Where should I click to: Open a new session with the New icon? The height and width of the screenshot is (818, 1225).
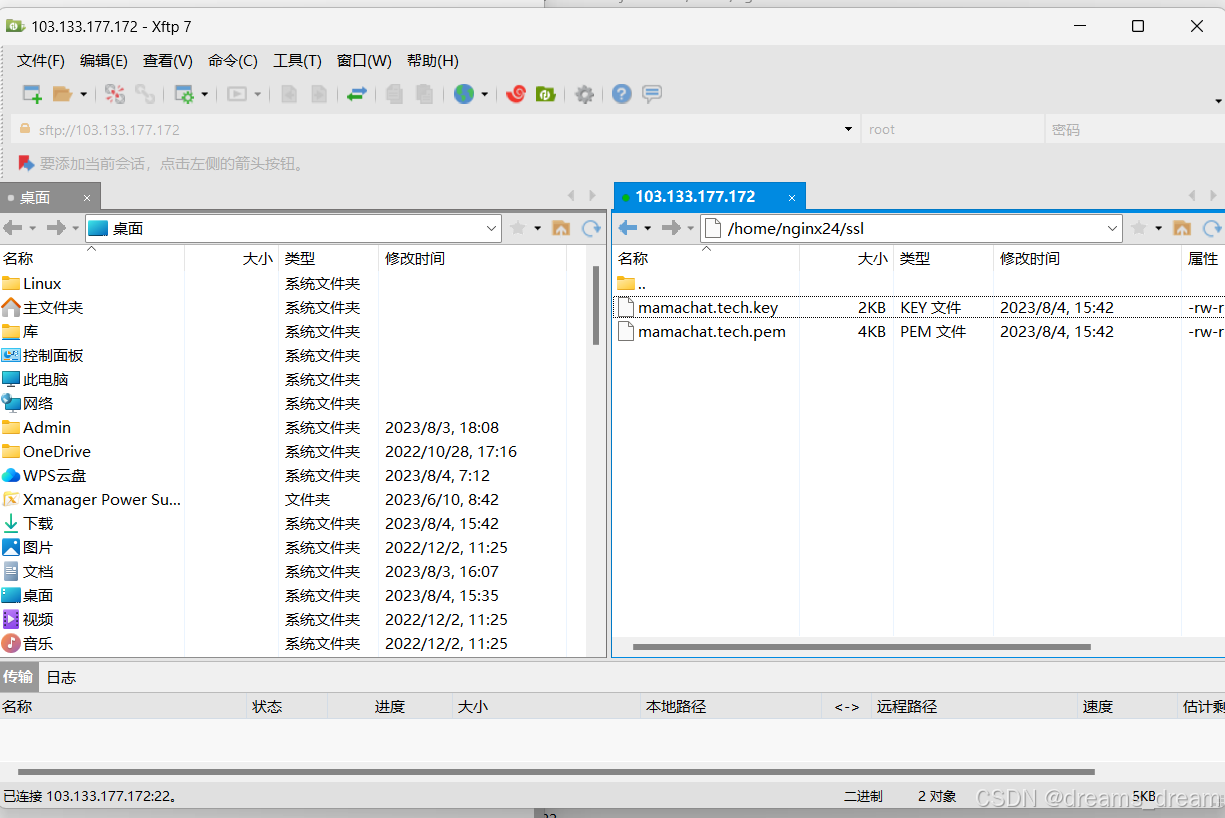pos(31,93)
